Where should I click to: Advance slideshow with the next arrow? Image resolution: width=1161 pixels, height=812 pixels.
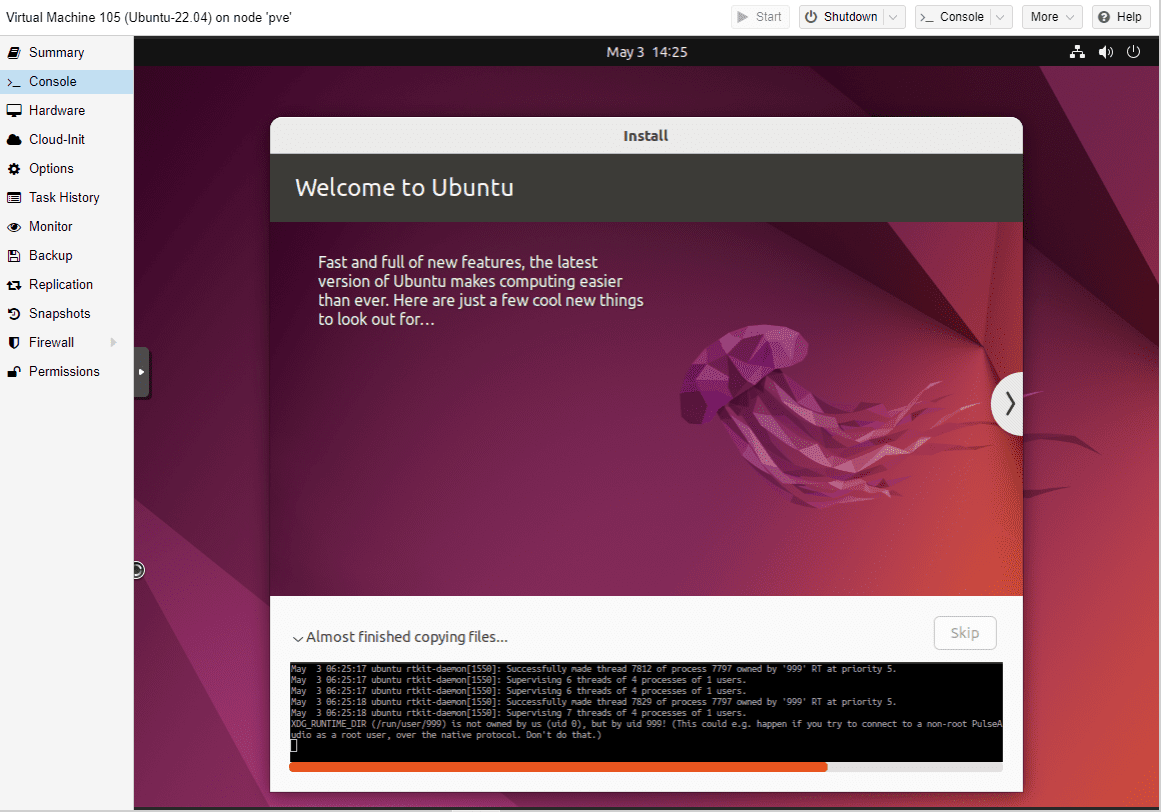click(1008, 403)
